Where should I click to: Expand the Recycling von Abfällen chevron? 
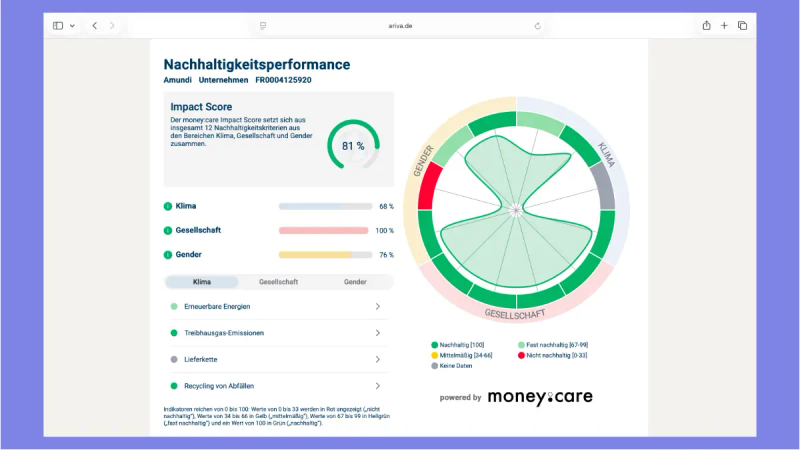pyautogui.click(x=378, y=386)
